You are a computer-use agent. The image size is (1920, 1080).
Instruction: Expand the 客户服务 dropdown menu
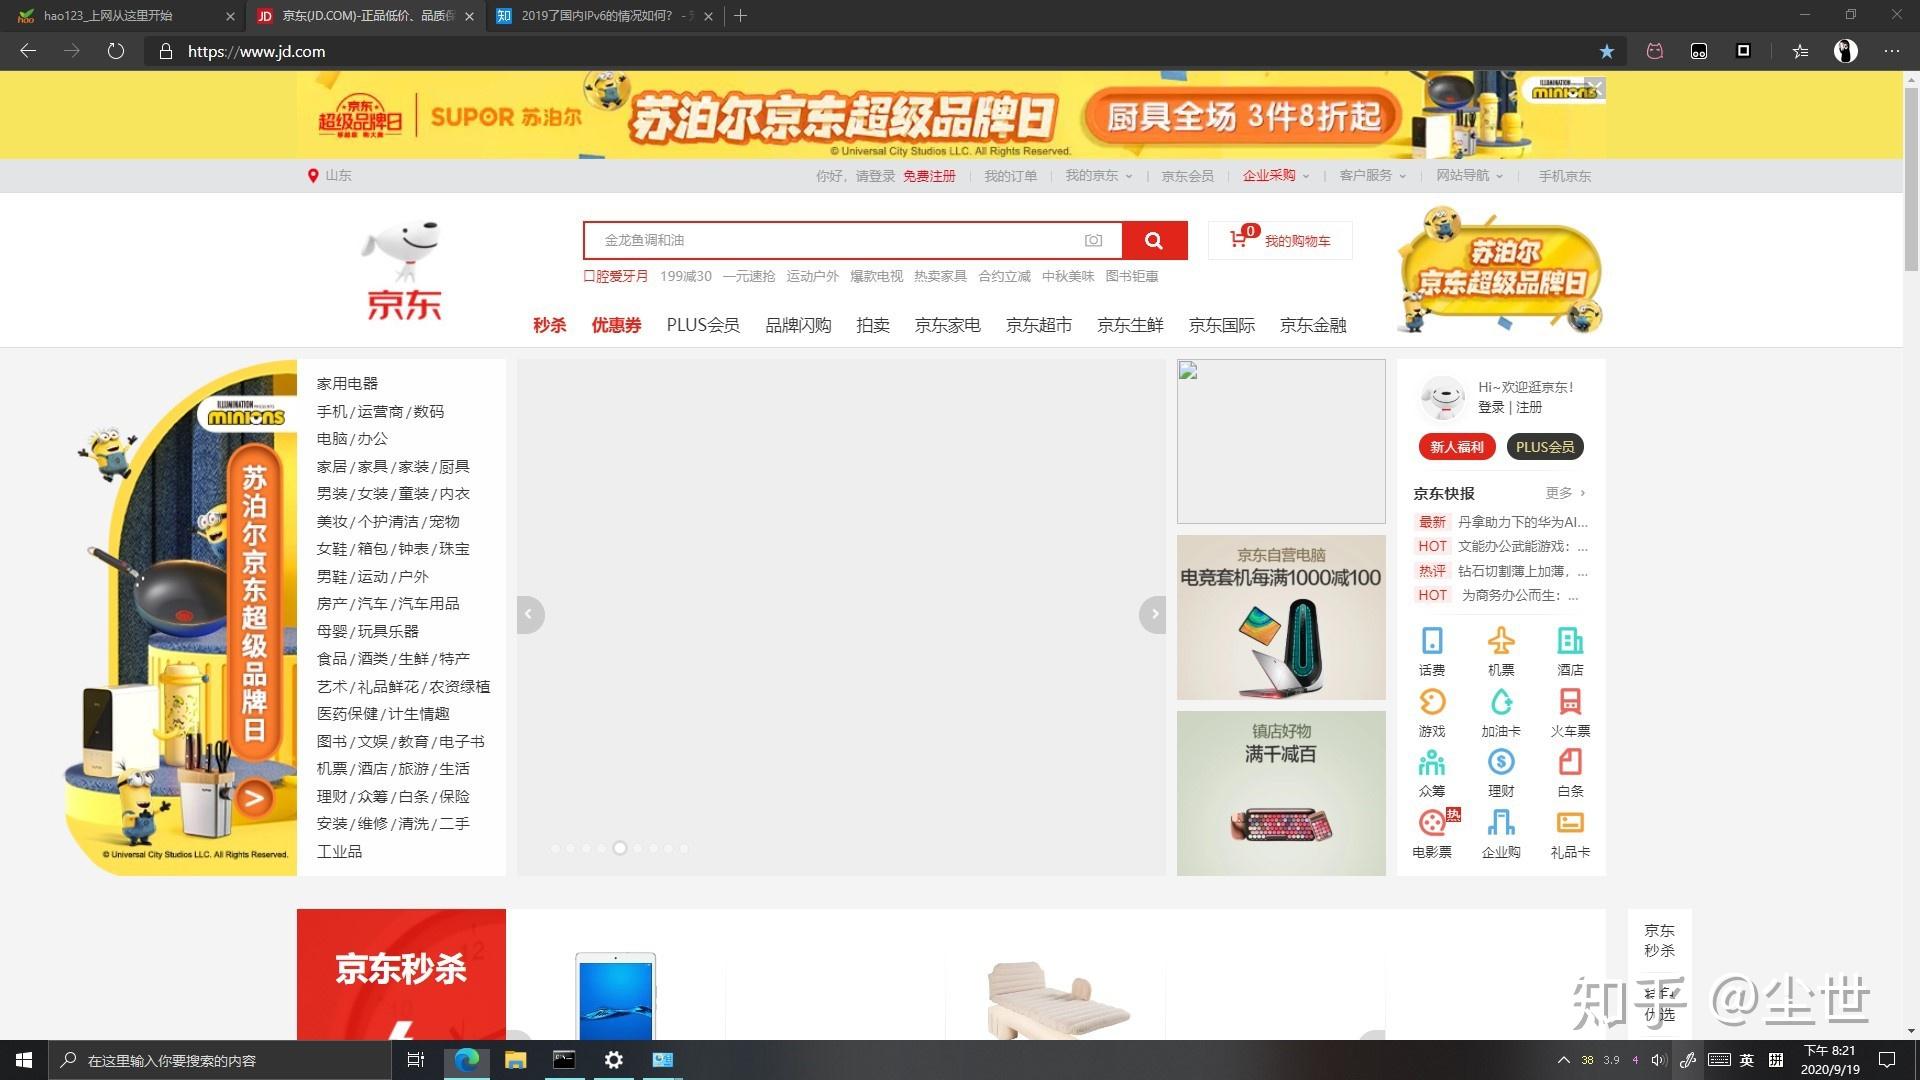1371,176
